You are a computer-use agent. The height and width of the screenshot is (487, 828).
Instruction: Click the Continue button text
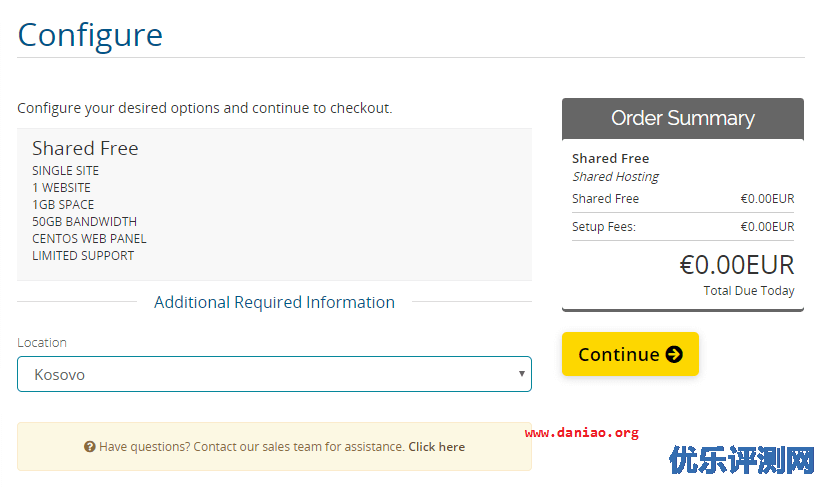[x=618, y=354]
